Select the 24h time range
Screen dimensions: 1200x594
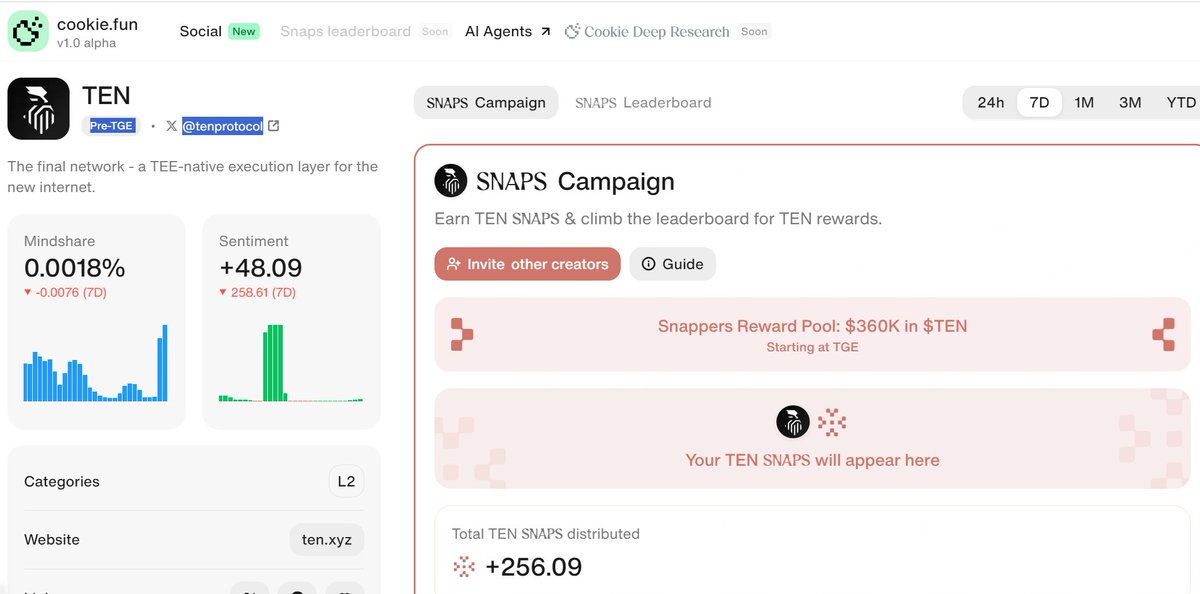[991, 102]
